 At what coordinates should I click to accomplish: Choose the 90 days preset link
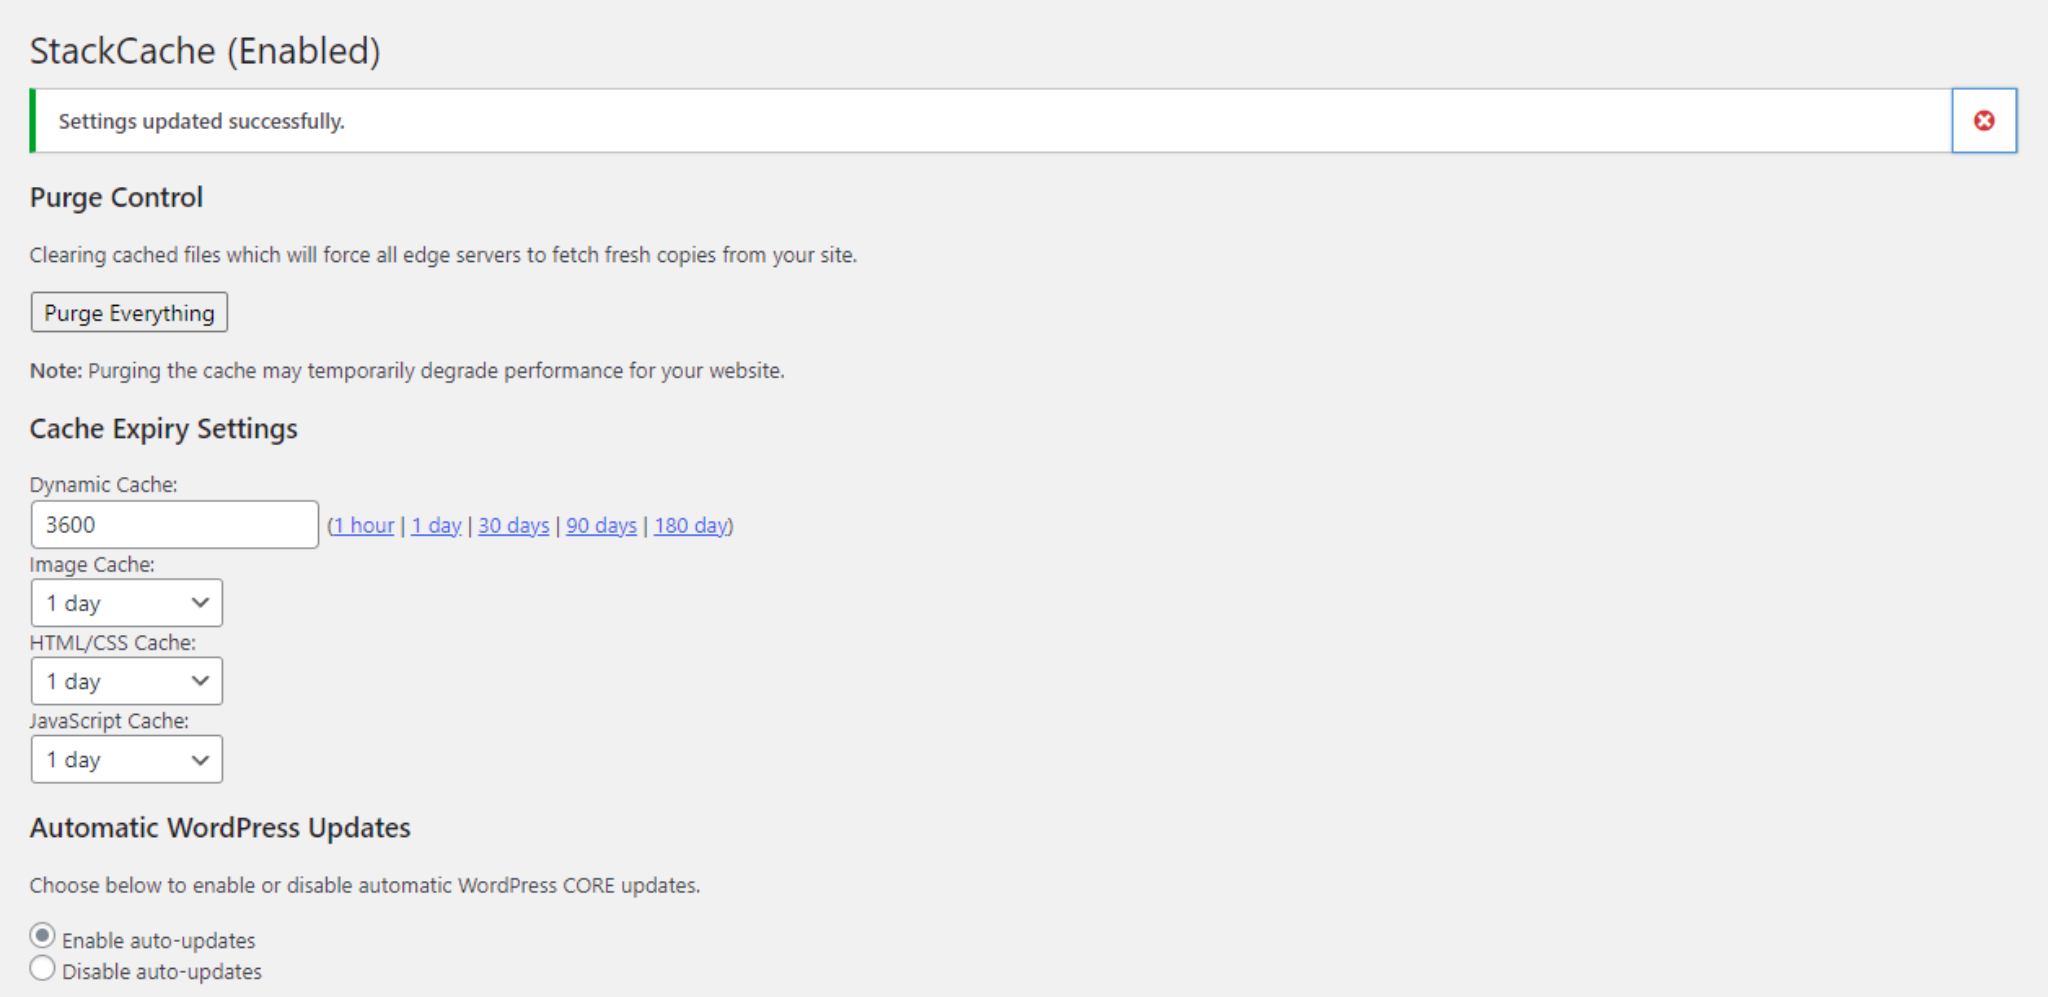[x=601, y=525]
